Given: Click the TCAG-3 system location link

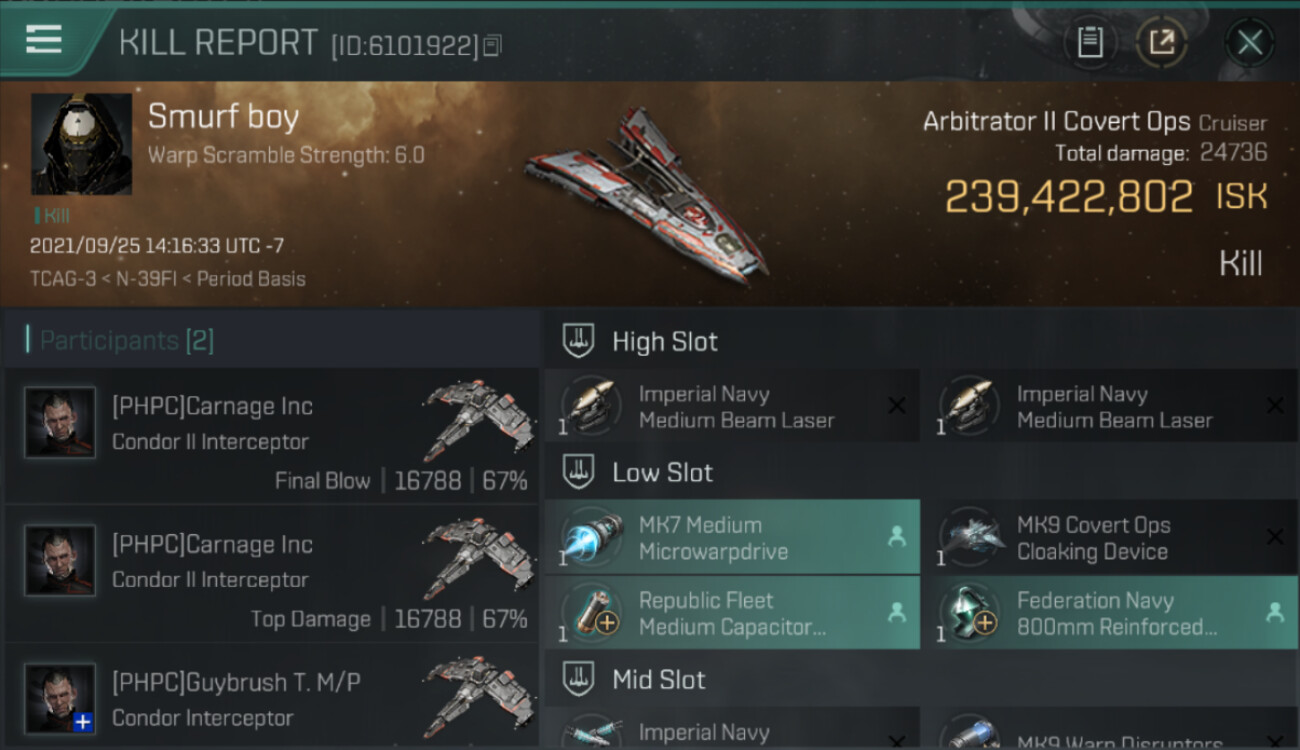Looking at the screenshot, I should pyautogui.click(x=63, y=278).
